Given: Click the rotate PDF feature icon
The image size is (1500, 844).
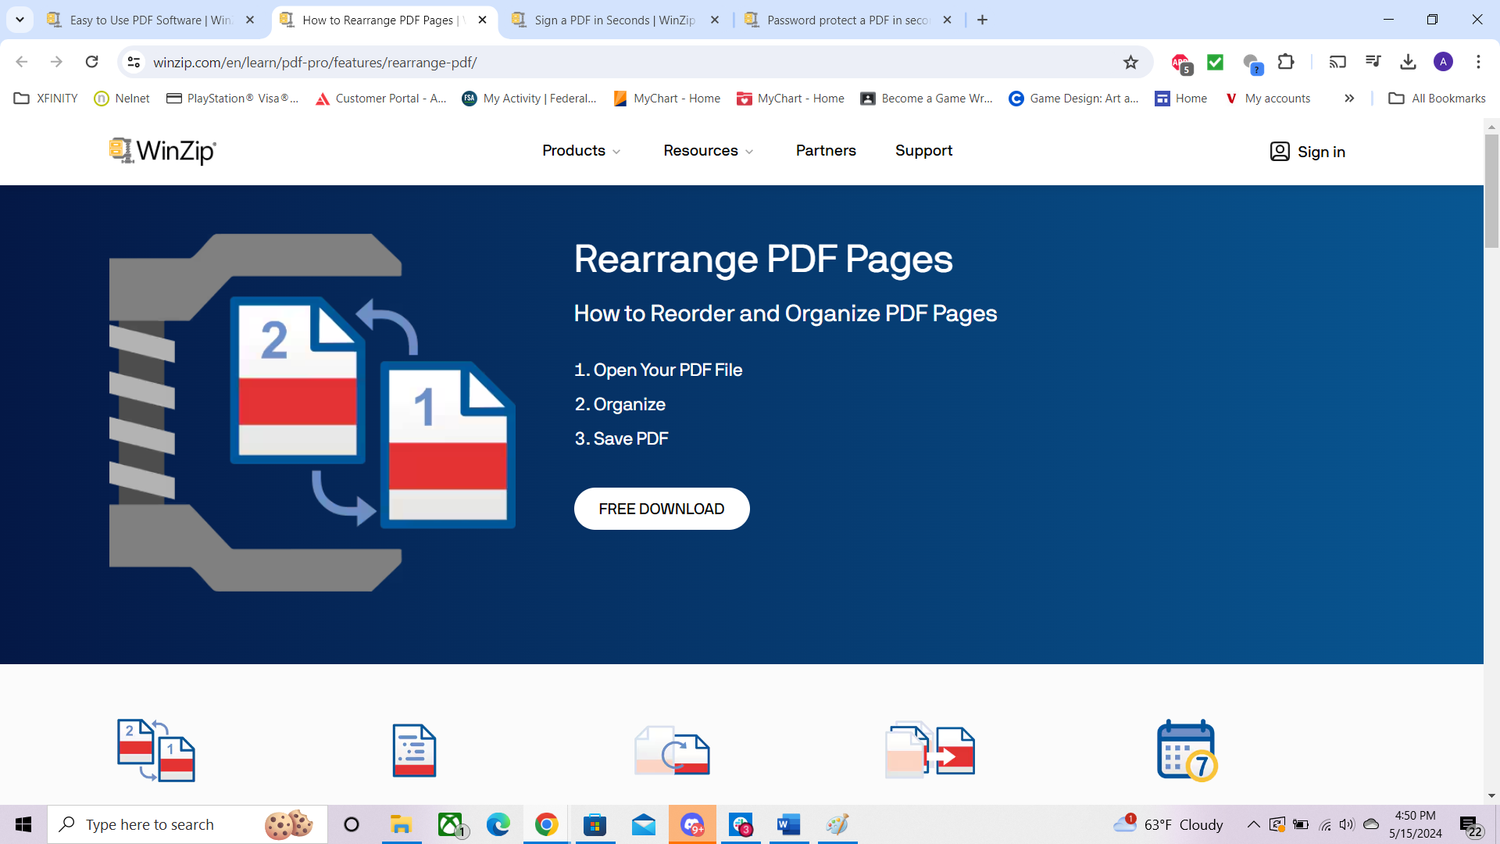Looking at the screenshot, I should [672, 750].
